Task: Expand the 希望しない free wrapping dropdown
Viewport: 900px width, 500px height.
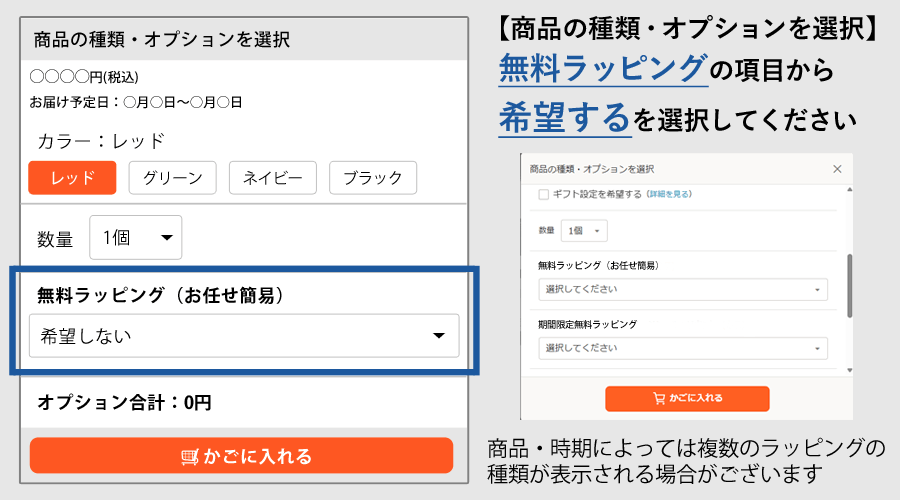Action: pos(244,336)
